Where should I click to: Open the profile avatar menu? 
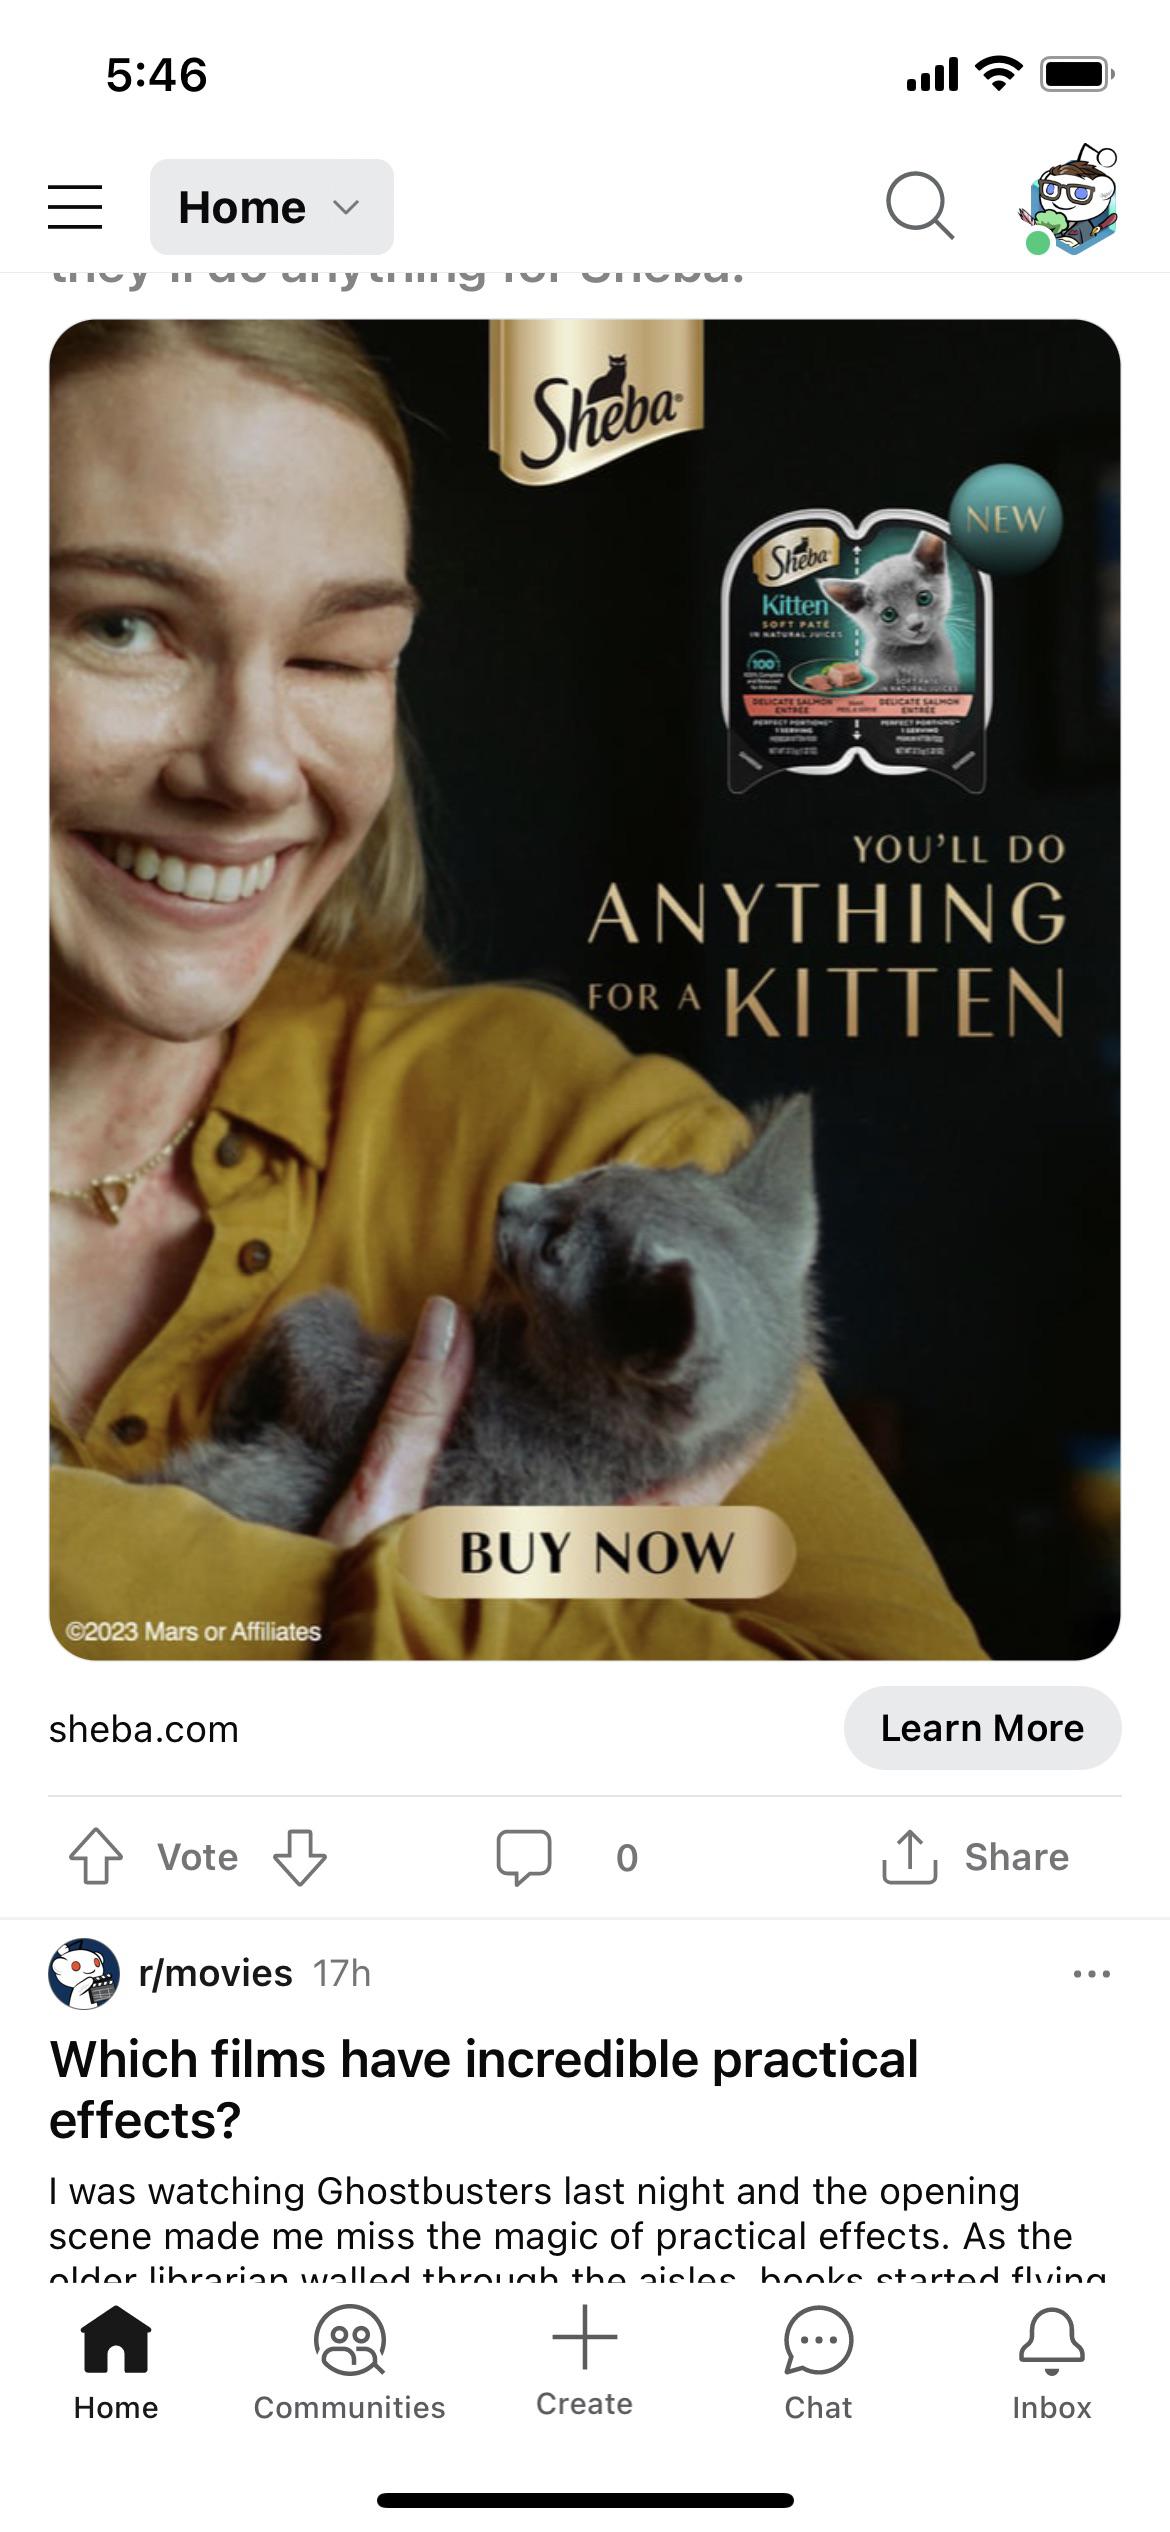coord(1068,200)
